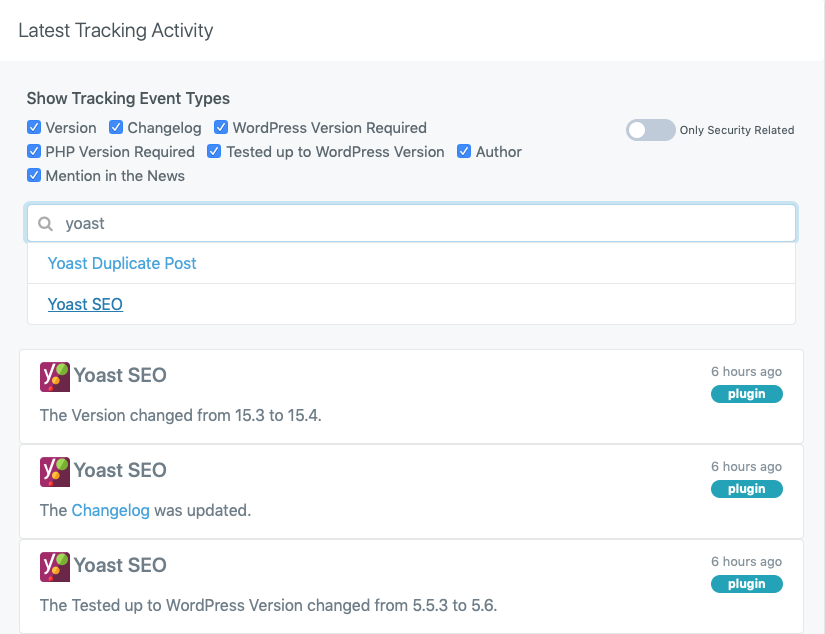Click 'Tested up to WordPress Version changed' message
Screen dimensions: 825x634
(x=268, y=605)
